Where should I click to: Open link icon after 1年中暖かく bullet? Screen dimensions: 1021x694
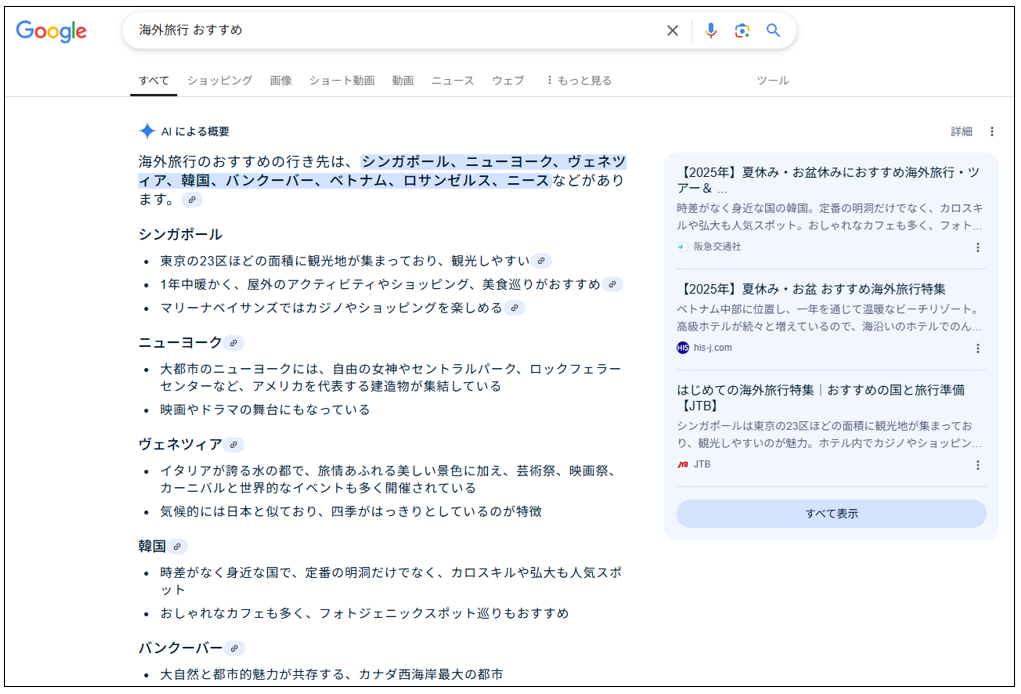[612, 285]
